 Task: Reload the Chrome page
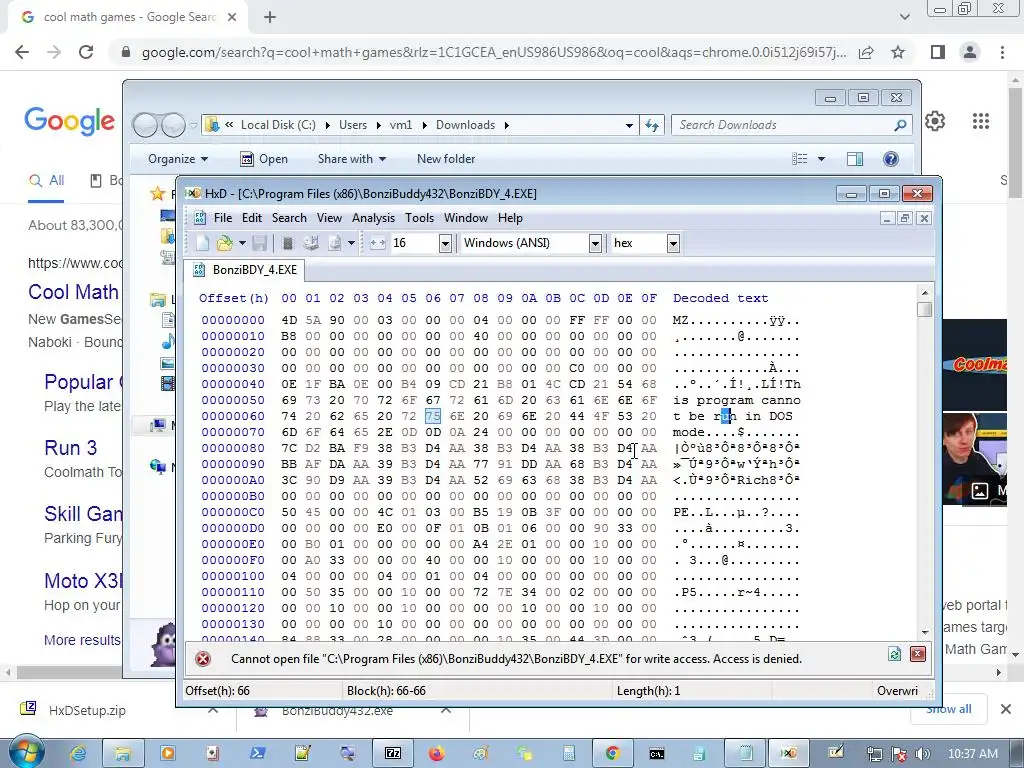[x=86, y=52]
